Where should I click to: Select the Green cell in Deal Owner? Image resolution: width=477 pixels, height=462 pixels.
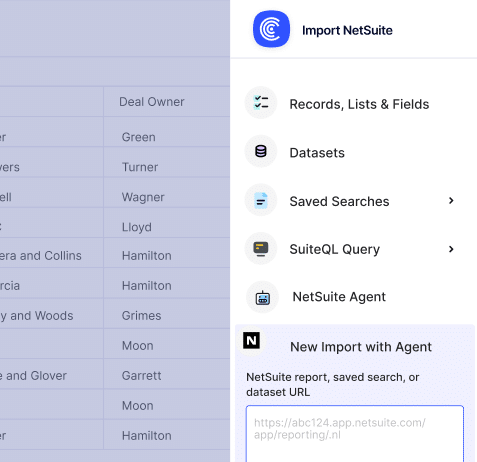[x=167, y=132]
